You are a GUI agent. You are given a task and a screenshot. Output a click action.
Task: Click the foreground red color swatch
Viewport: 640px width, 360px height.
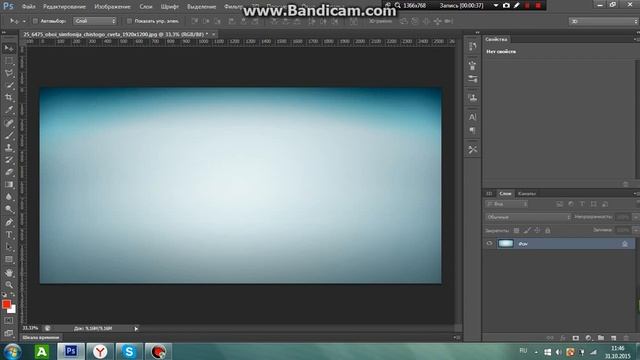click(x=6, y=304)
